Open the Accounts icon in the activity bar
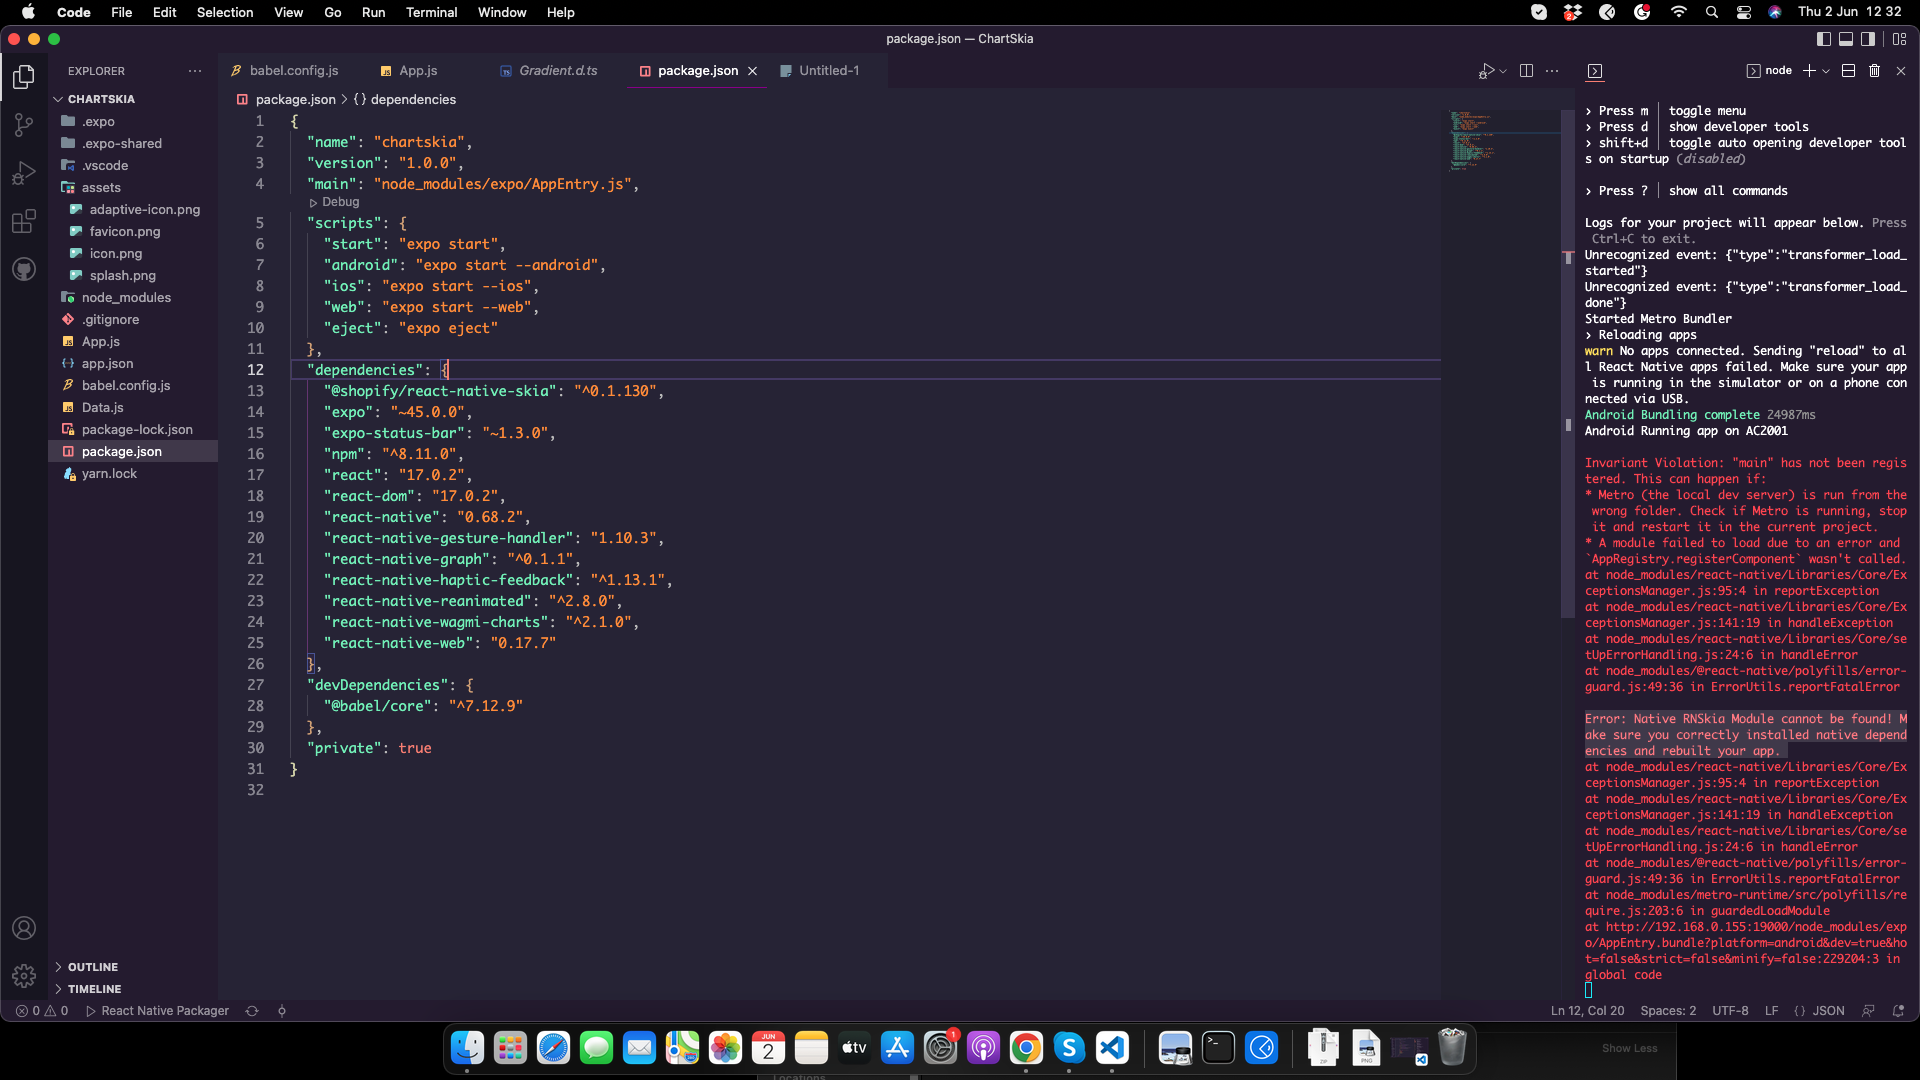The height and width of the screenshot is (1080, 1920). (x=24, y=927)
